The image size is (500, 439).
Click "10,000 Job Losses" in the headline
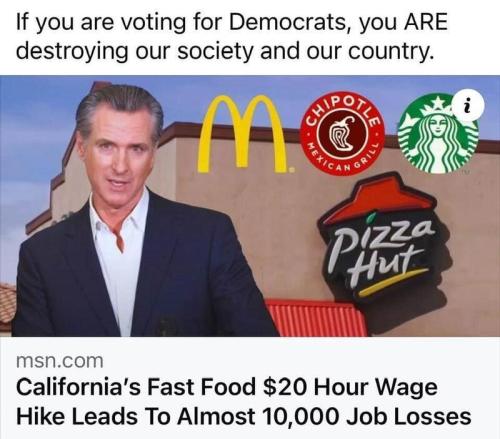(x=367, y=416)
